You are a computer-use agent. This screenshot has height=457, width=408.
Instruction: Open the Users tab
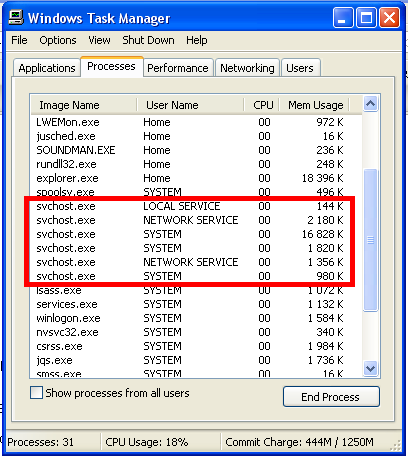tap(300, 68)
